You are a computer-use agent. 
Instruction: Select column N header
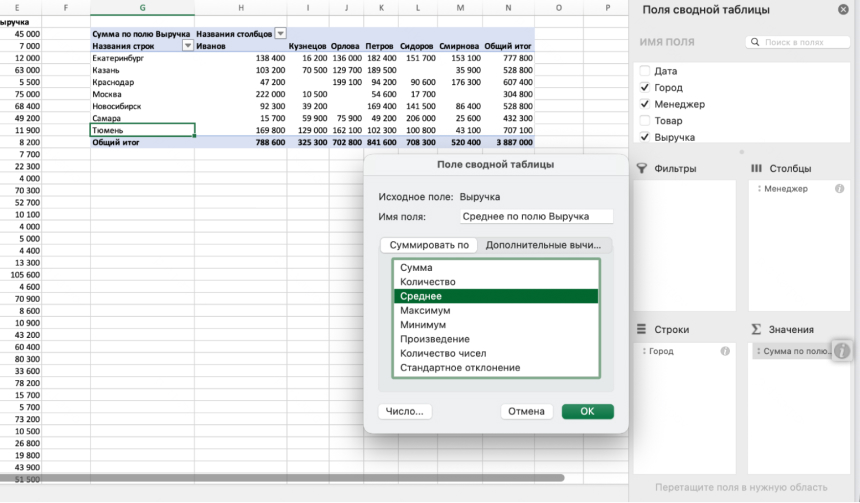508,8
